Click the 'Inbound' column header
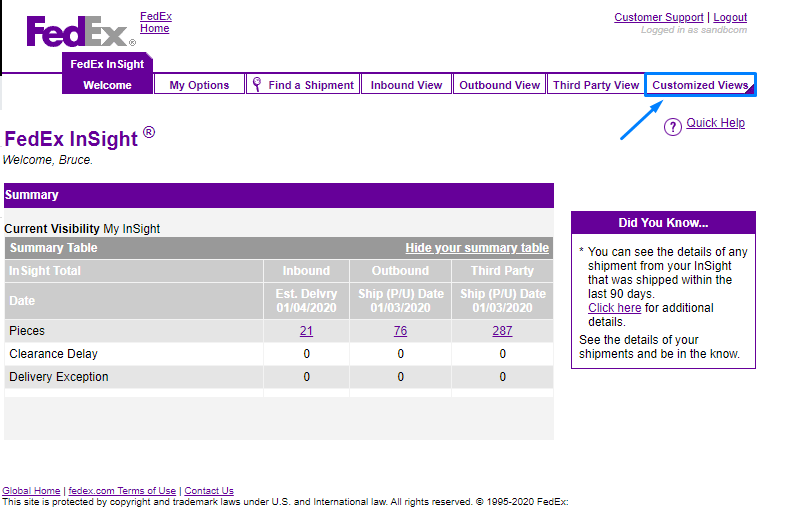Viewport: 797px width, 512px height. pos(306,271)
